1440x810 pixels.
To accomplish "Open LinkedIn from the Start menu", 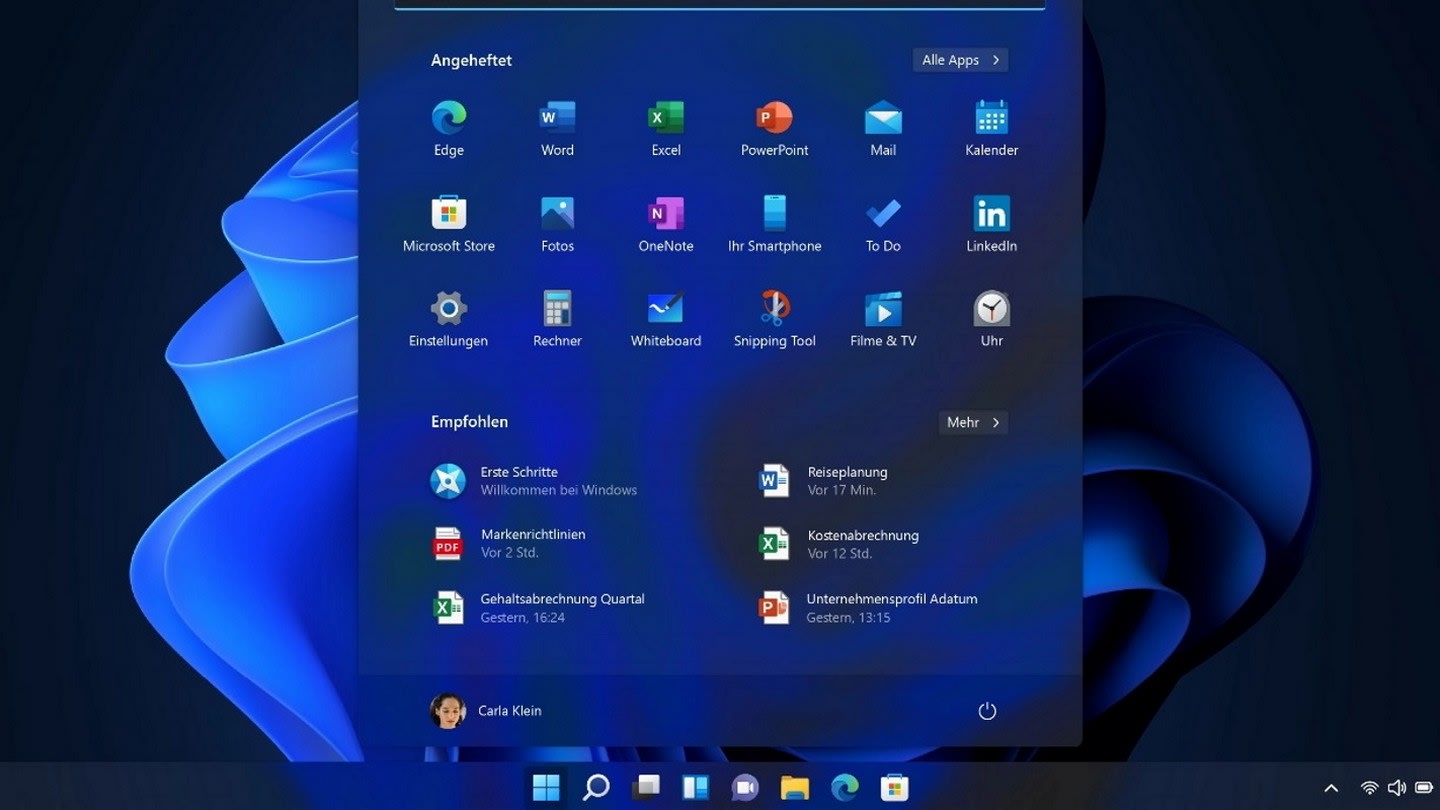I will click(990, 215).
